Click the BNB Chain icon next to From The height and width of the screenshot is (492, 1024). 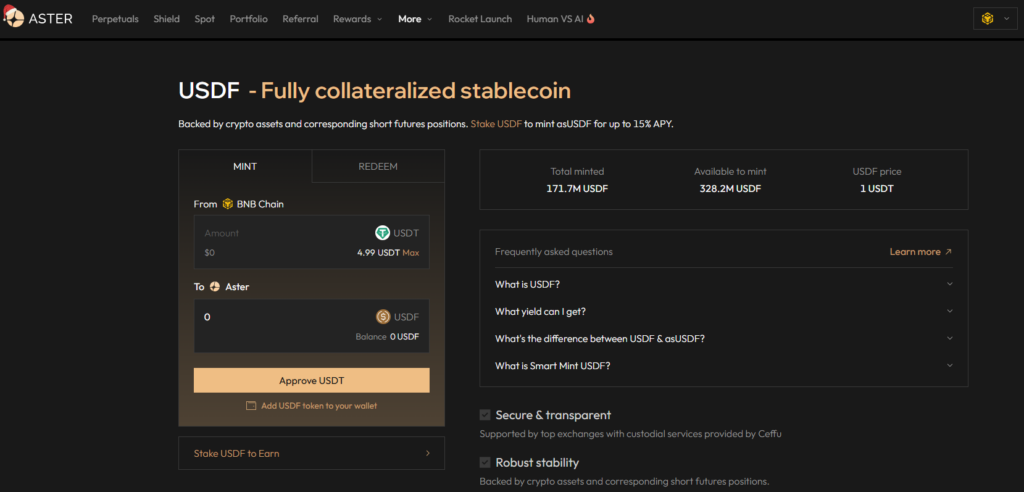(x=228, y=204)
